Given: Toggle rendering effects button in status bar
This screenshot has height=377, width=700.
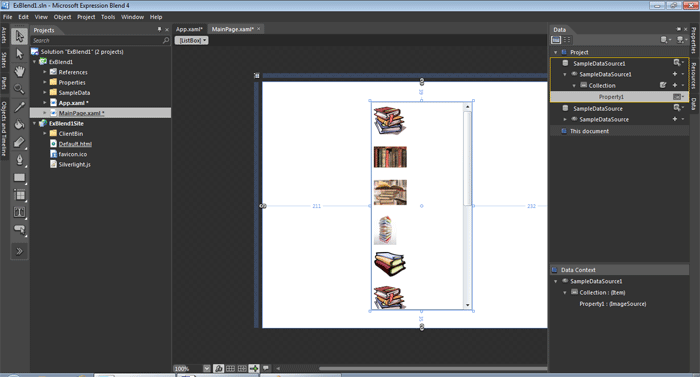Looking at the screenshot, I should (x=218, y=369).
